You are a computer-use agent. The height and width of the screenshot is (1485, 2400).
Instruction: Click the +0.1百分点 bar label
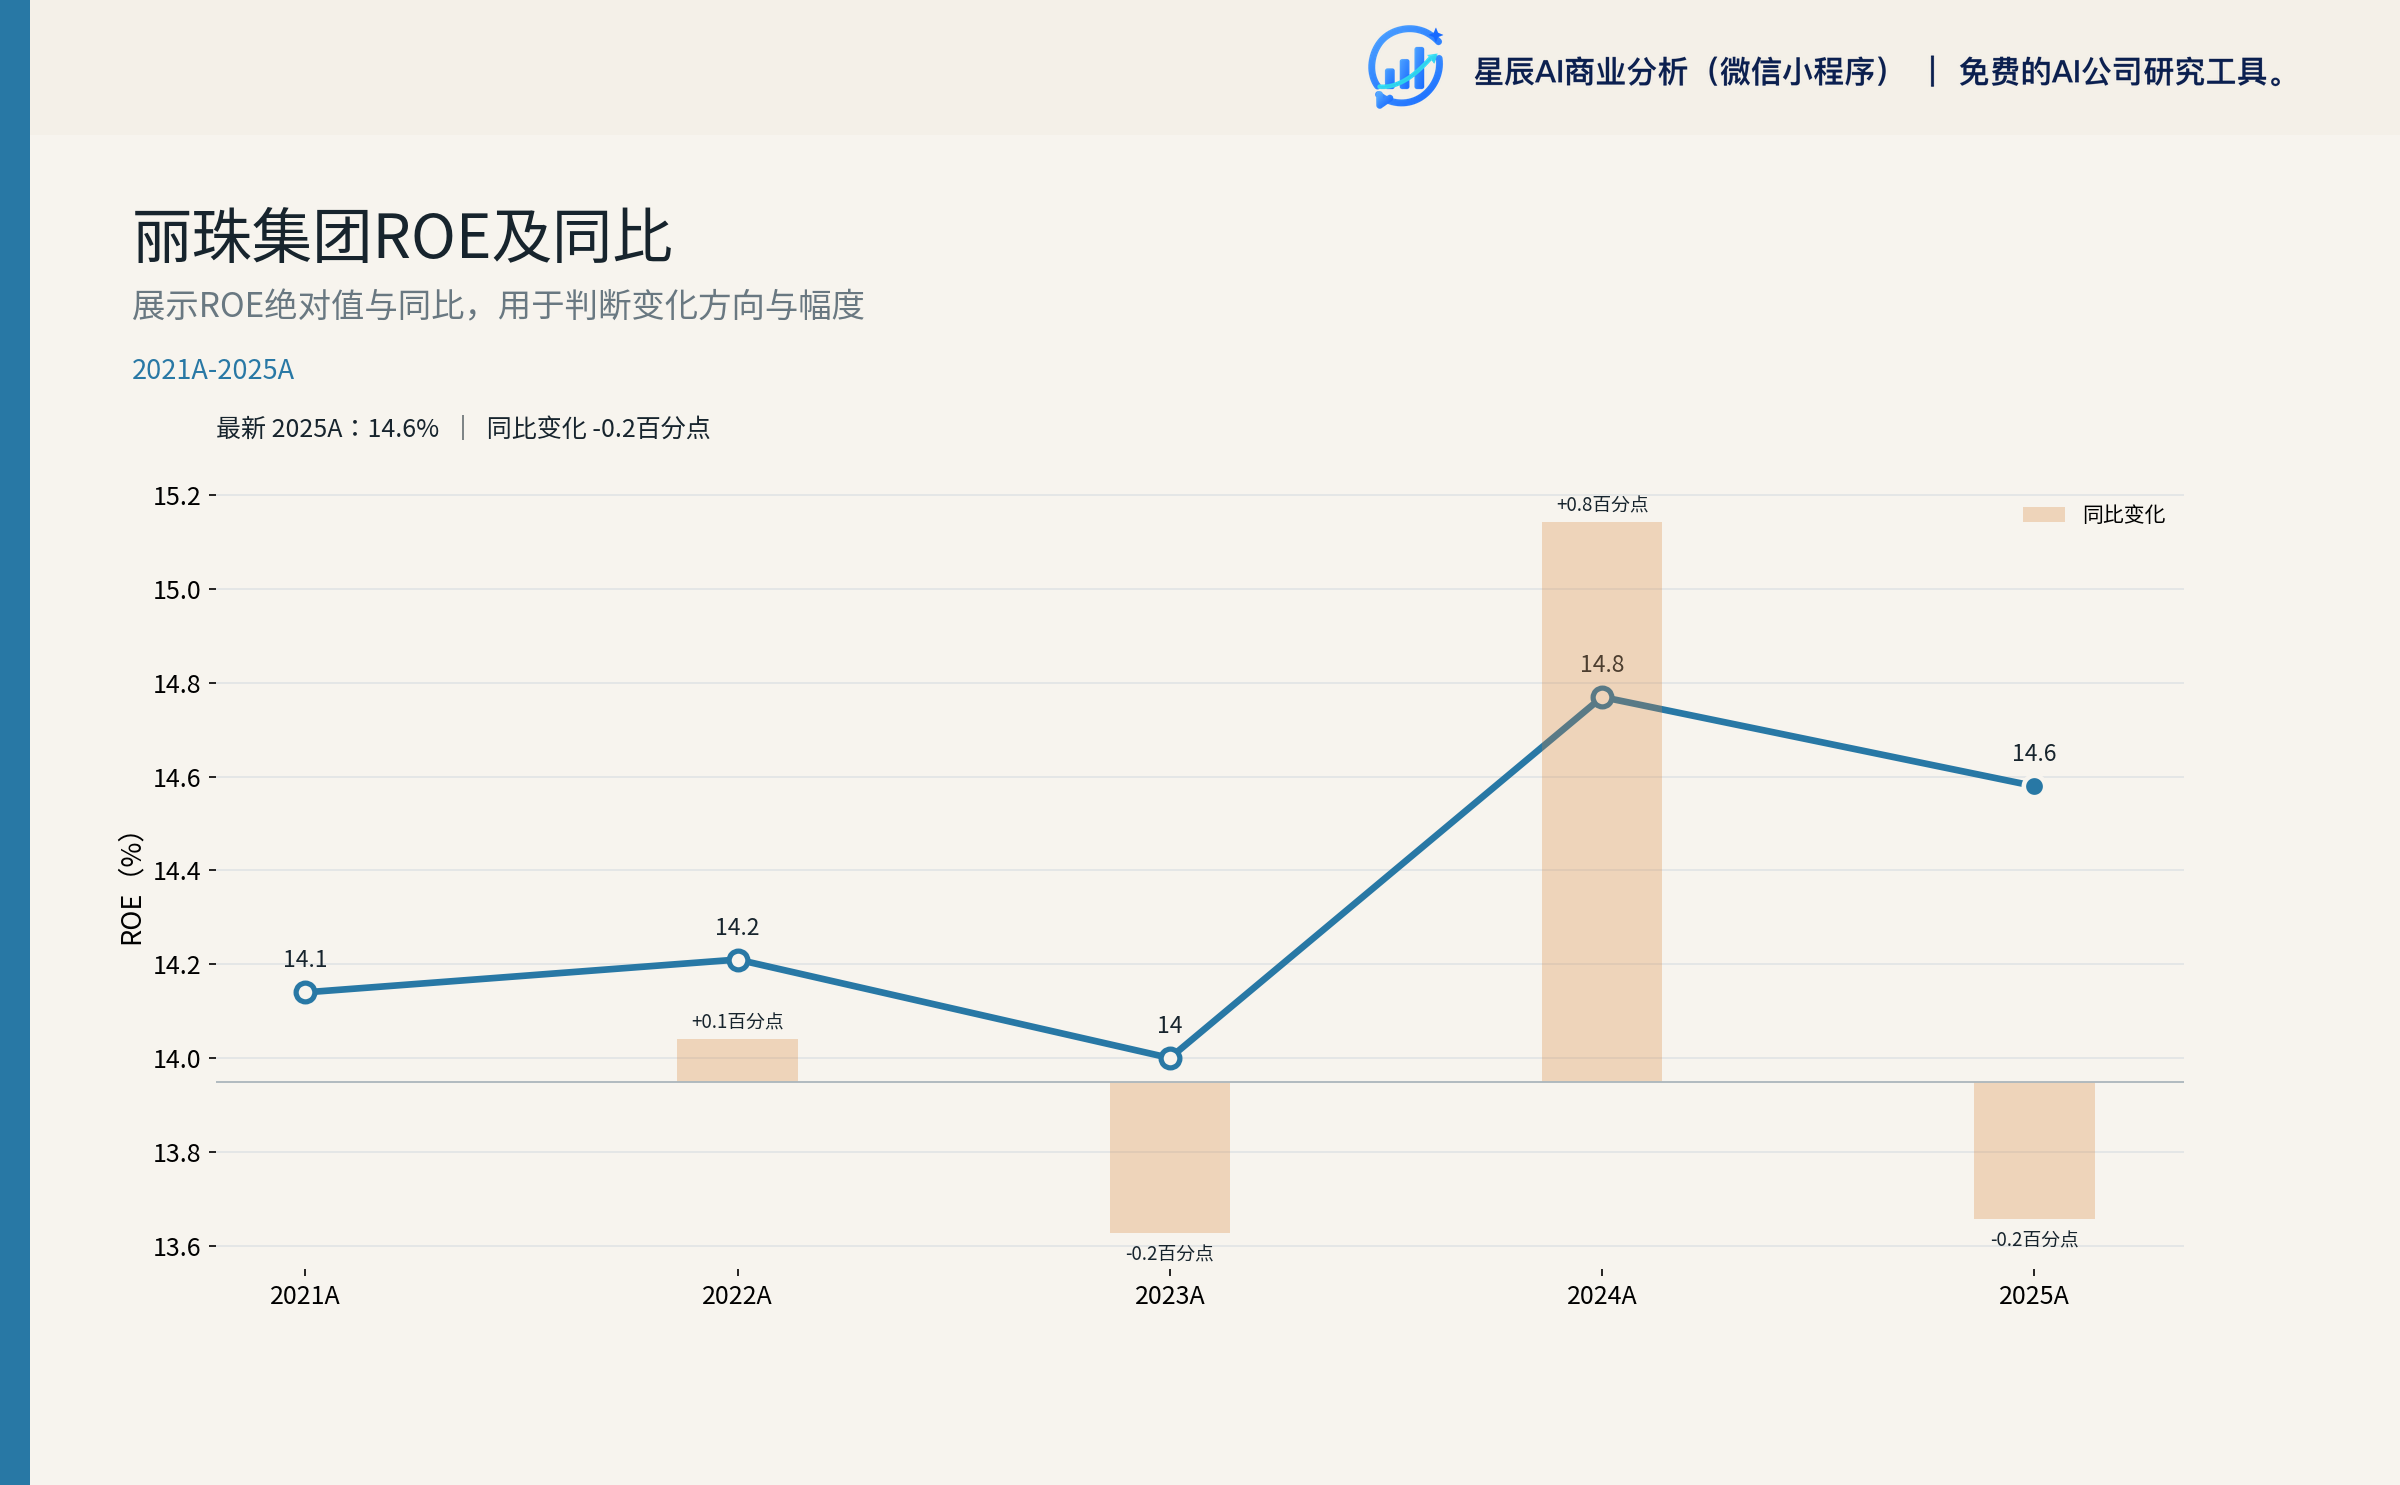[737, 1021]
